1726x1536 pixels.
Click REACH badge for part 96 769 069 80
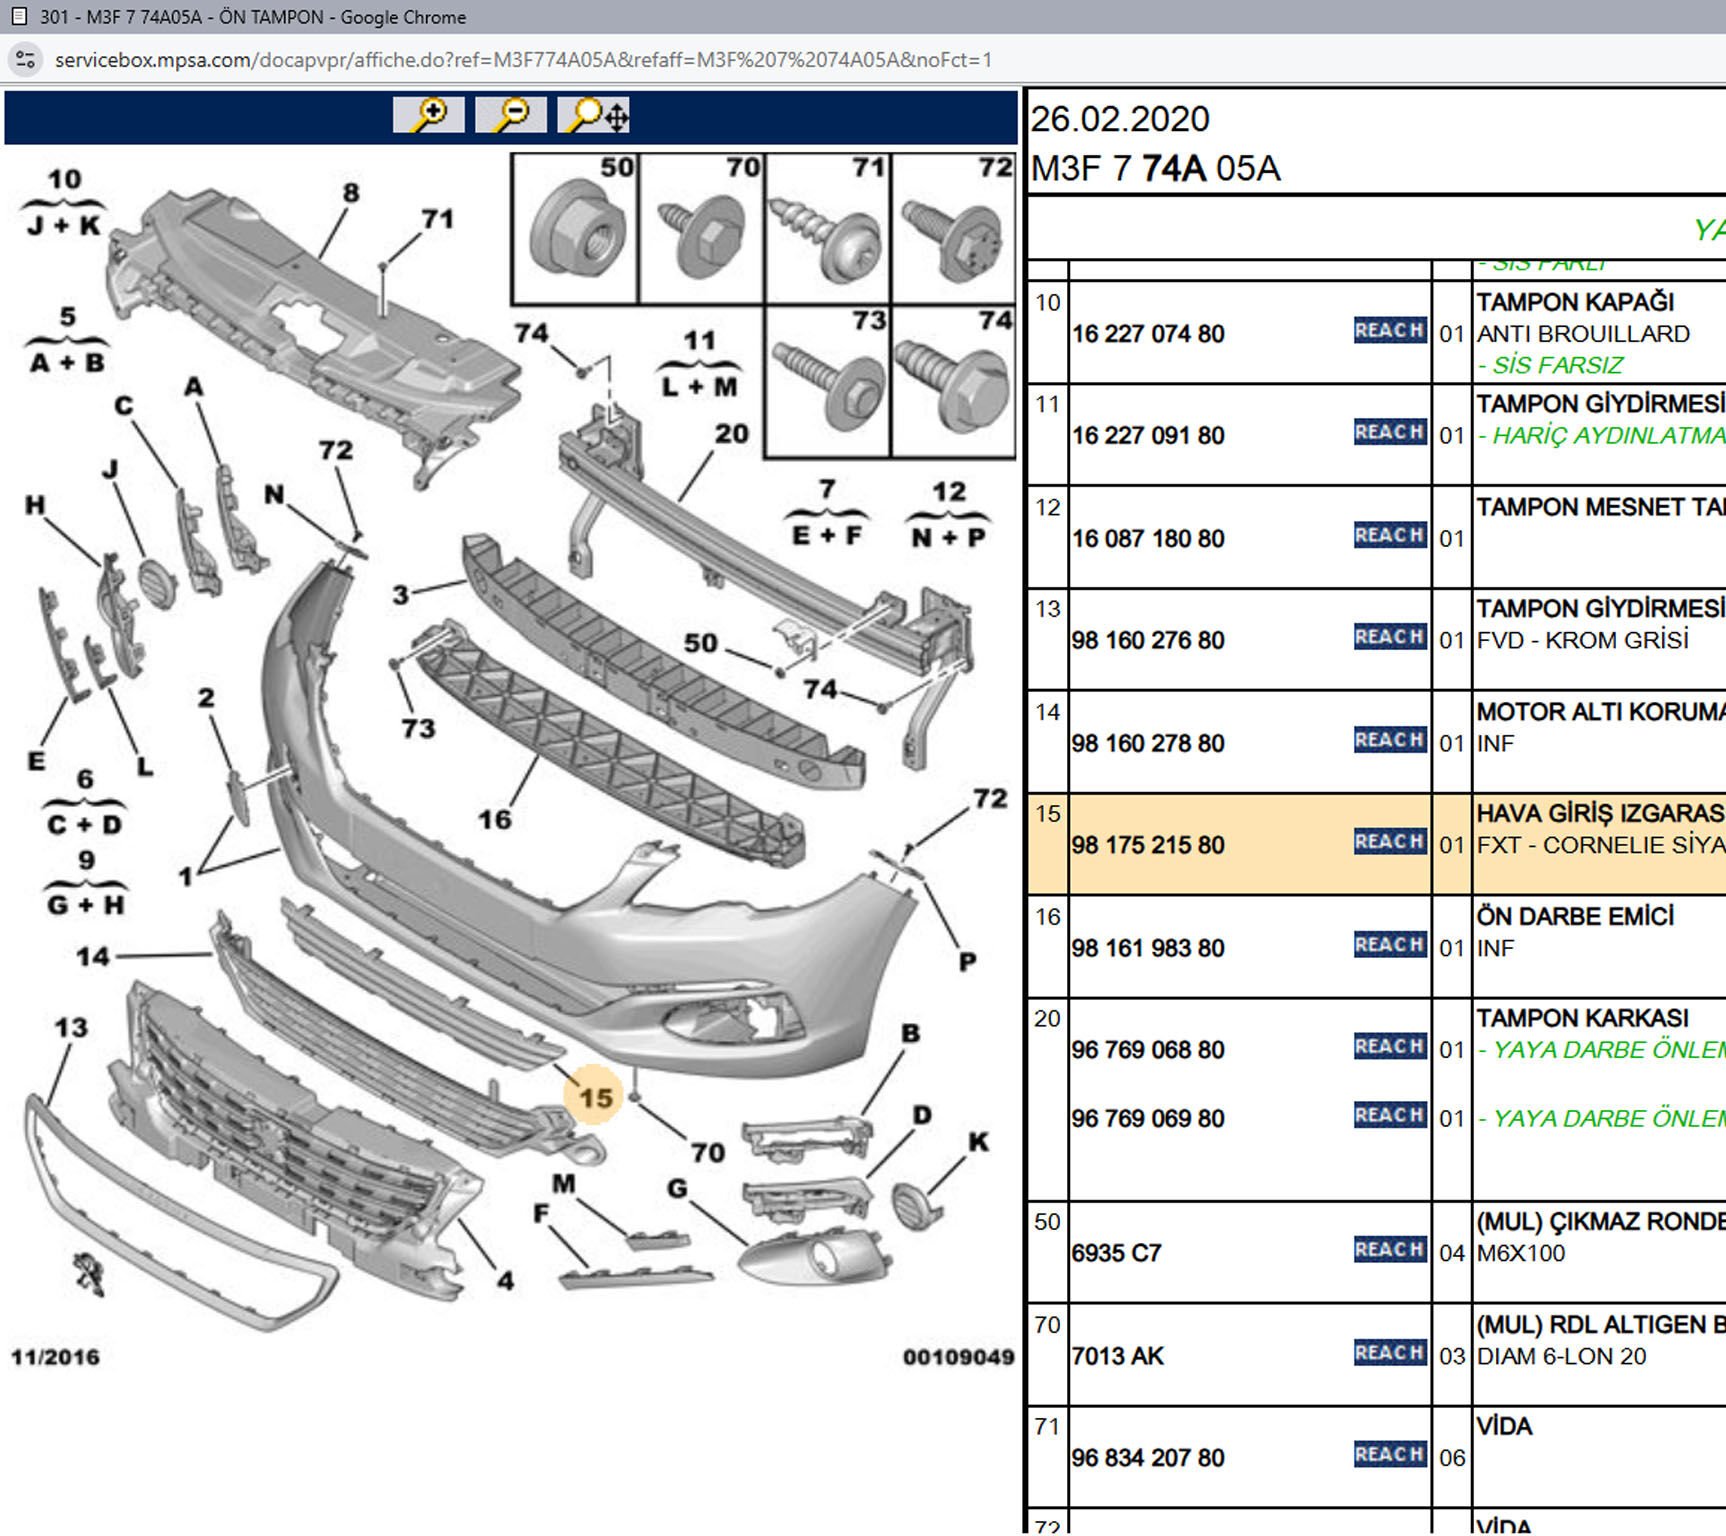pyautogui.click(x=1389, y=1115)
